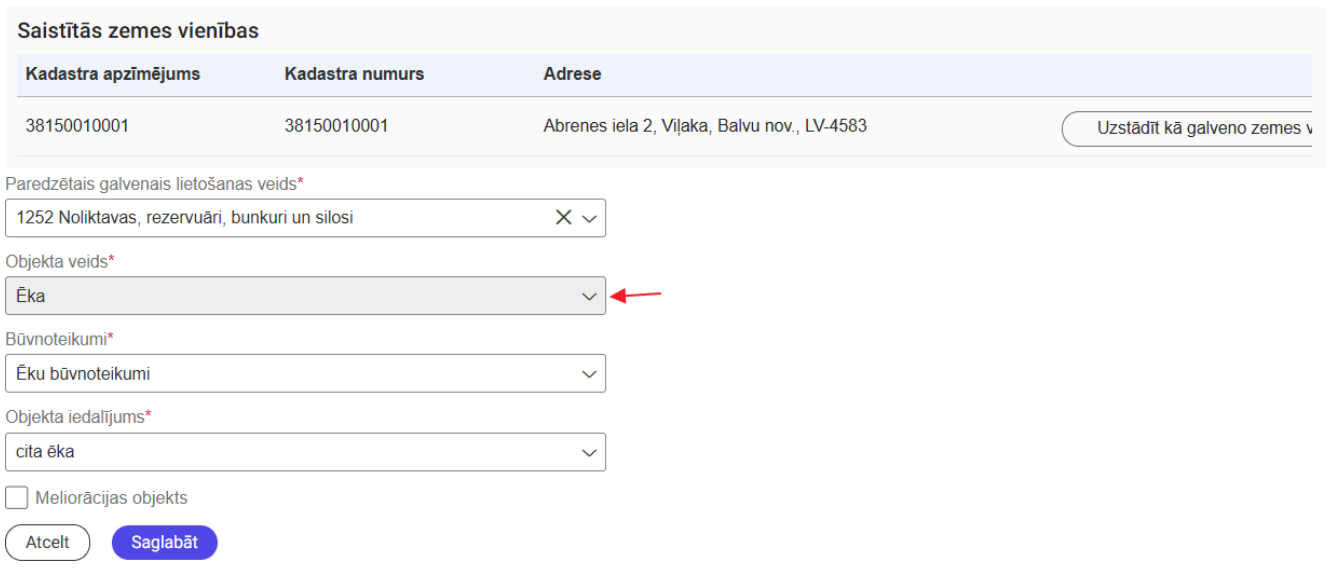Clear the selected main usage type value
Viewport: 1341px width, 572px height.
pyautogui.click(x=564, y=218)
